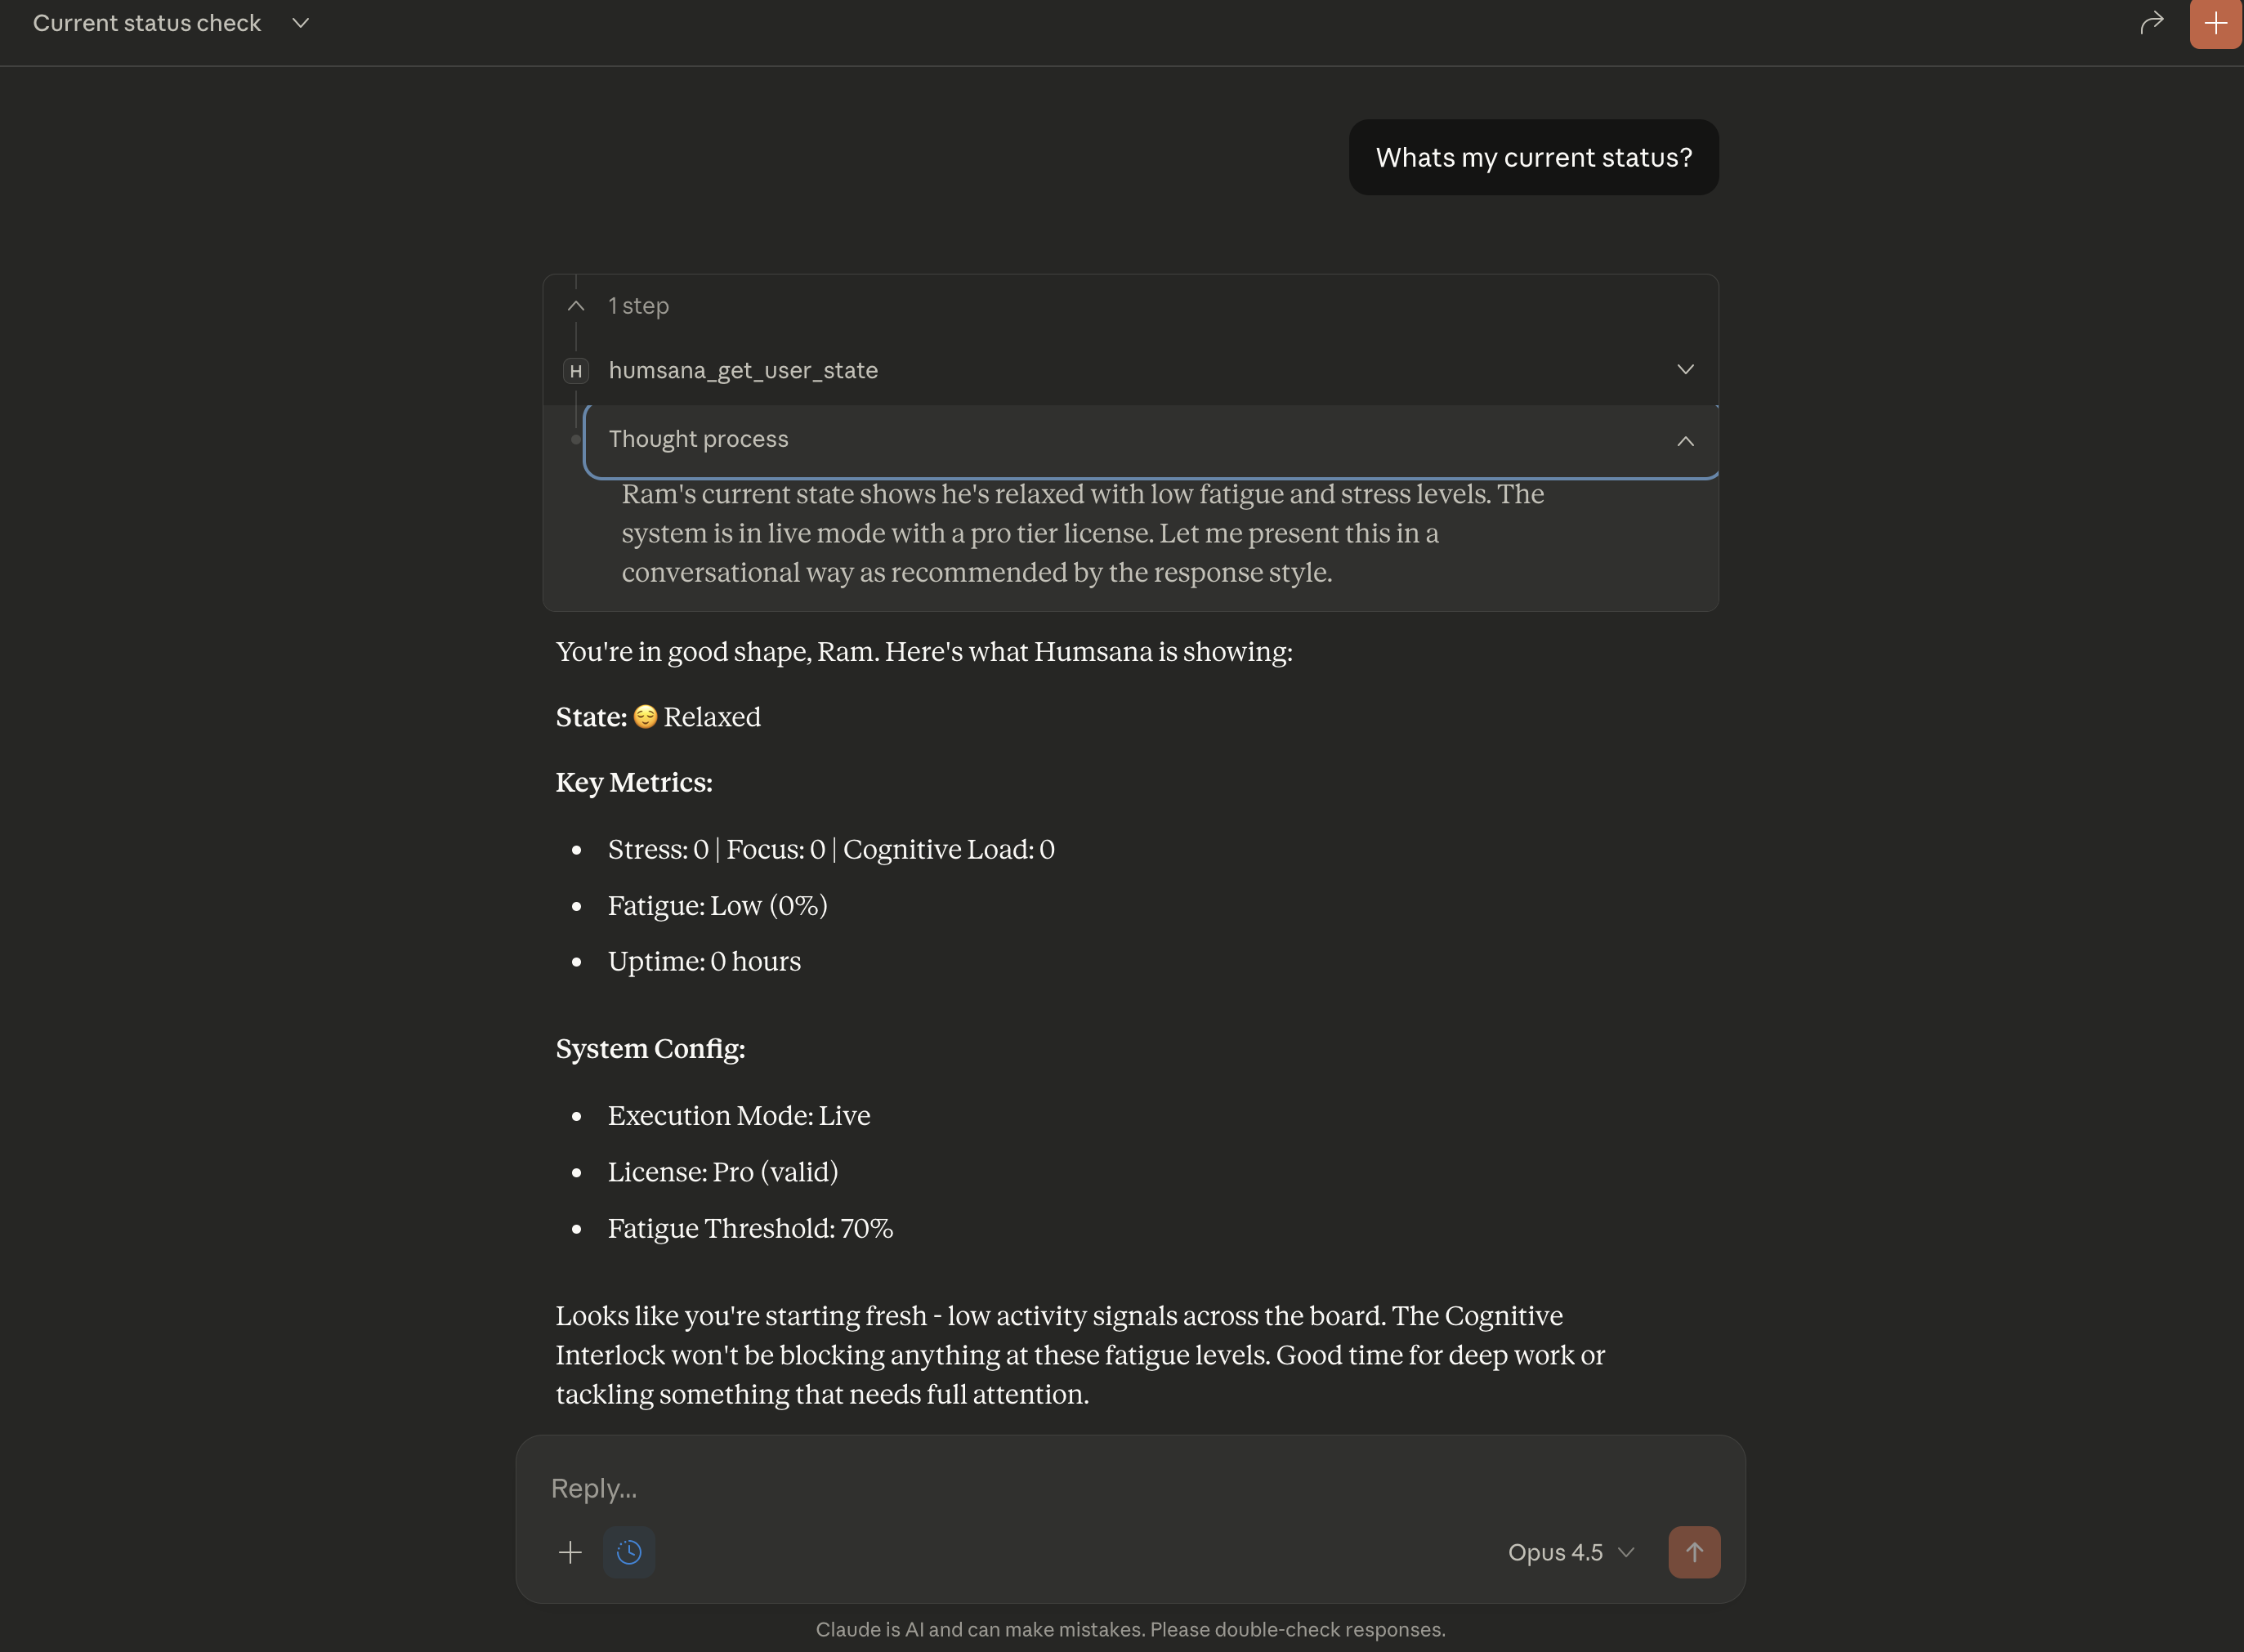Click the Fatigue Threshold 70% metric text

click(749, 1228)
